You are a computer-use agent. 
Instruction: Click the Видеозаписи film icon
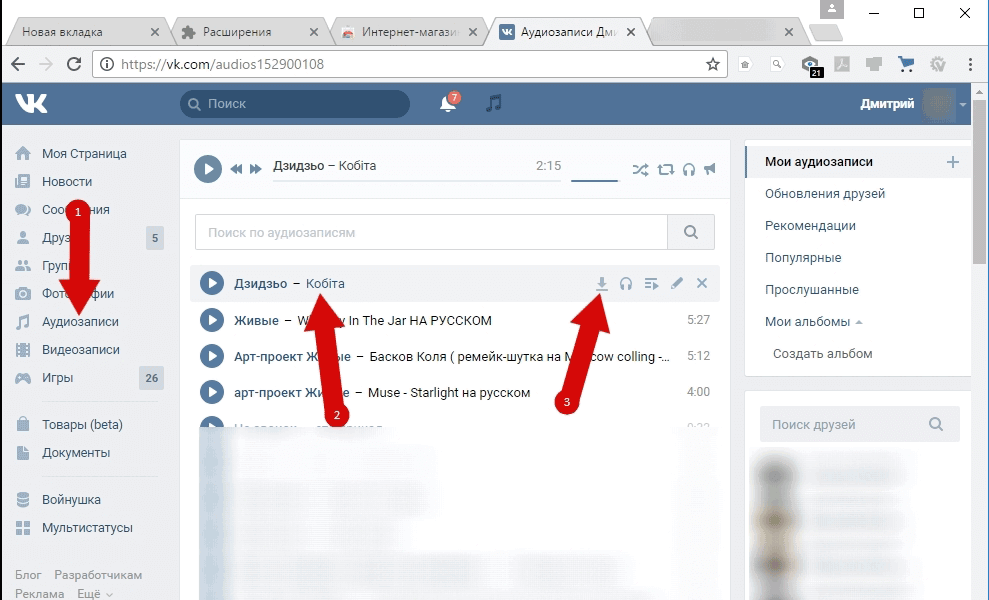(23, 350)
